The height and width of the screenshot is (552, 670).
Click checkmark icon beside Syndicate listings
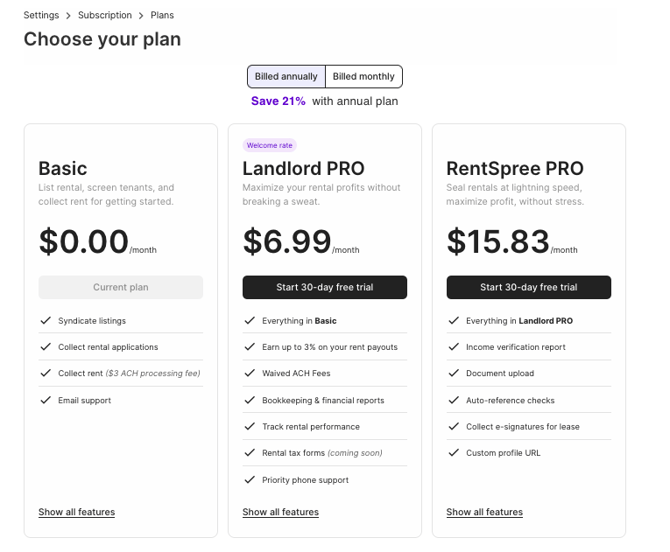[x=46, y=321]
